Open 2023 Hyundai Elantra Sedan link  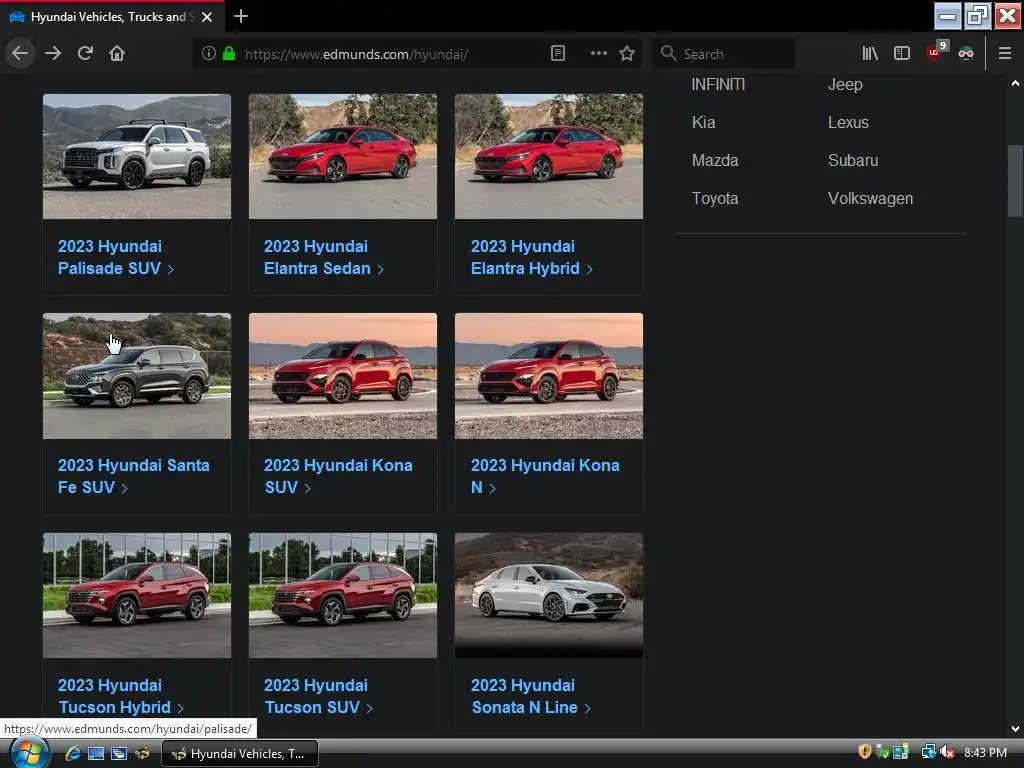click(323, 257)
